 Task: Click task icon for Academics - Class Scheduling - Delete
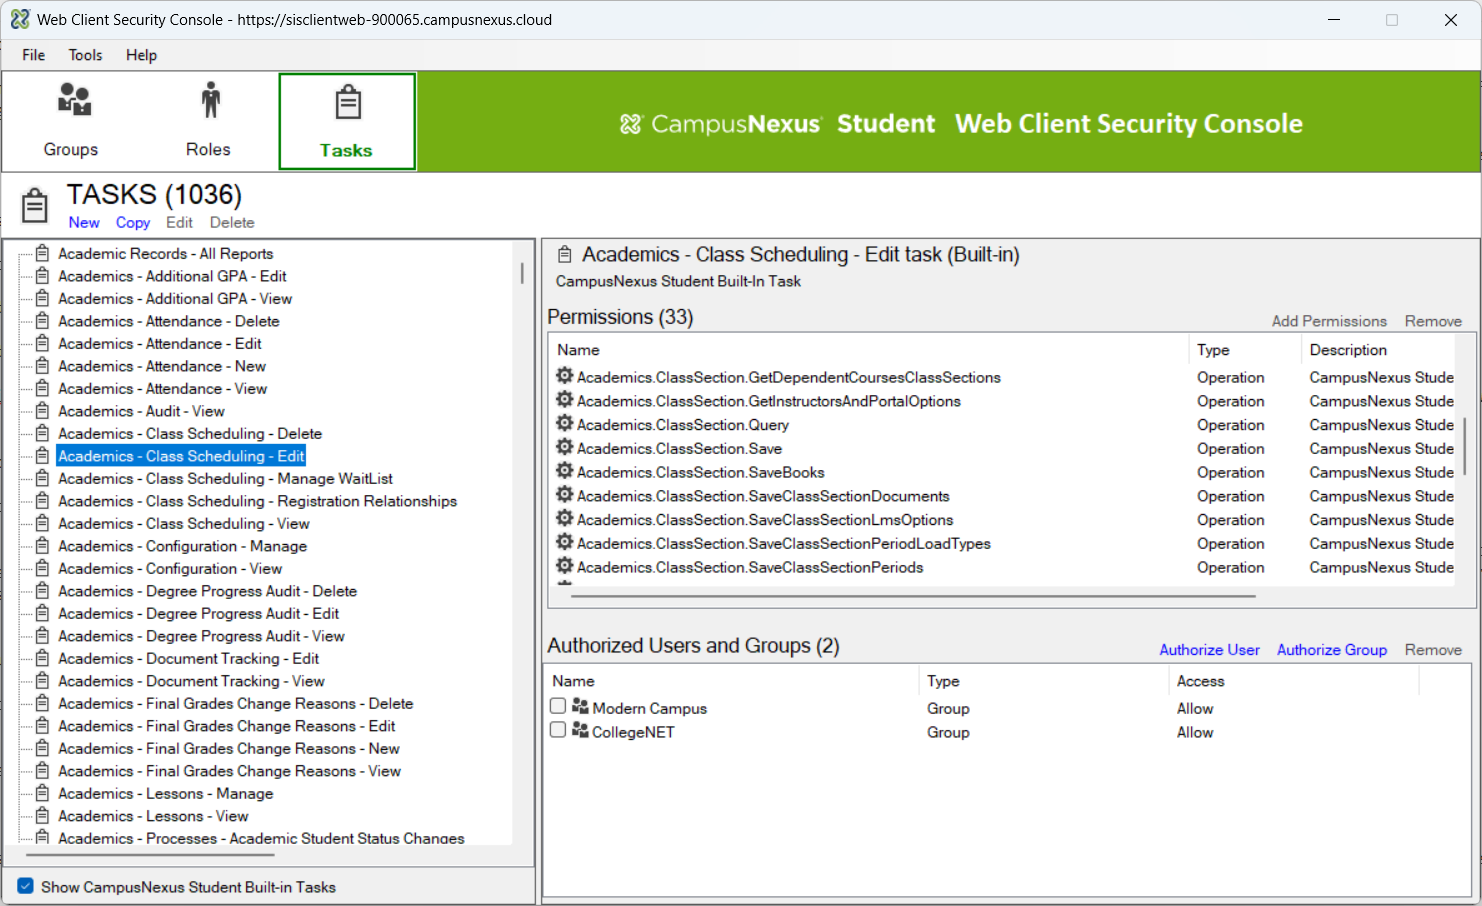pos(42,433)
